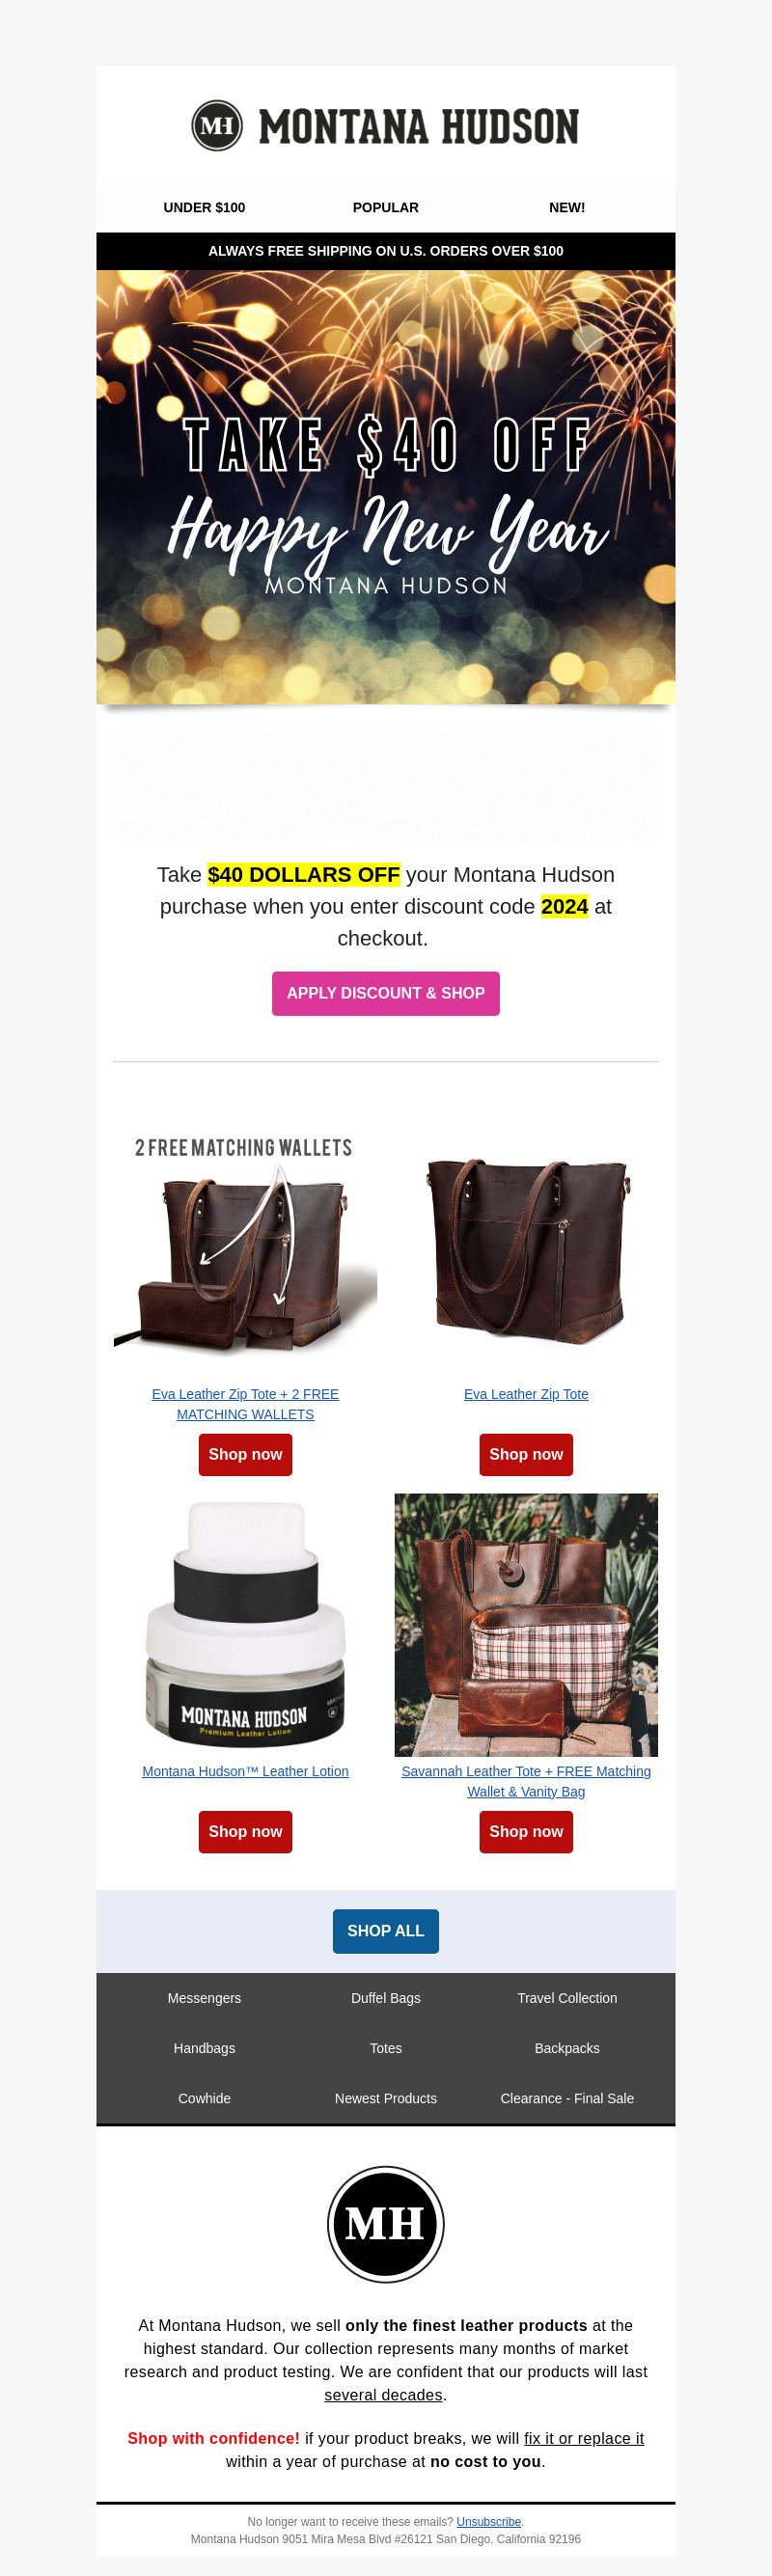Viewport: 772px width, 2576px height.
Task: Open the Eva Leather Zip Tote image
Action: pyautogui.click(x=526, y=1242)
